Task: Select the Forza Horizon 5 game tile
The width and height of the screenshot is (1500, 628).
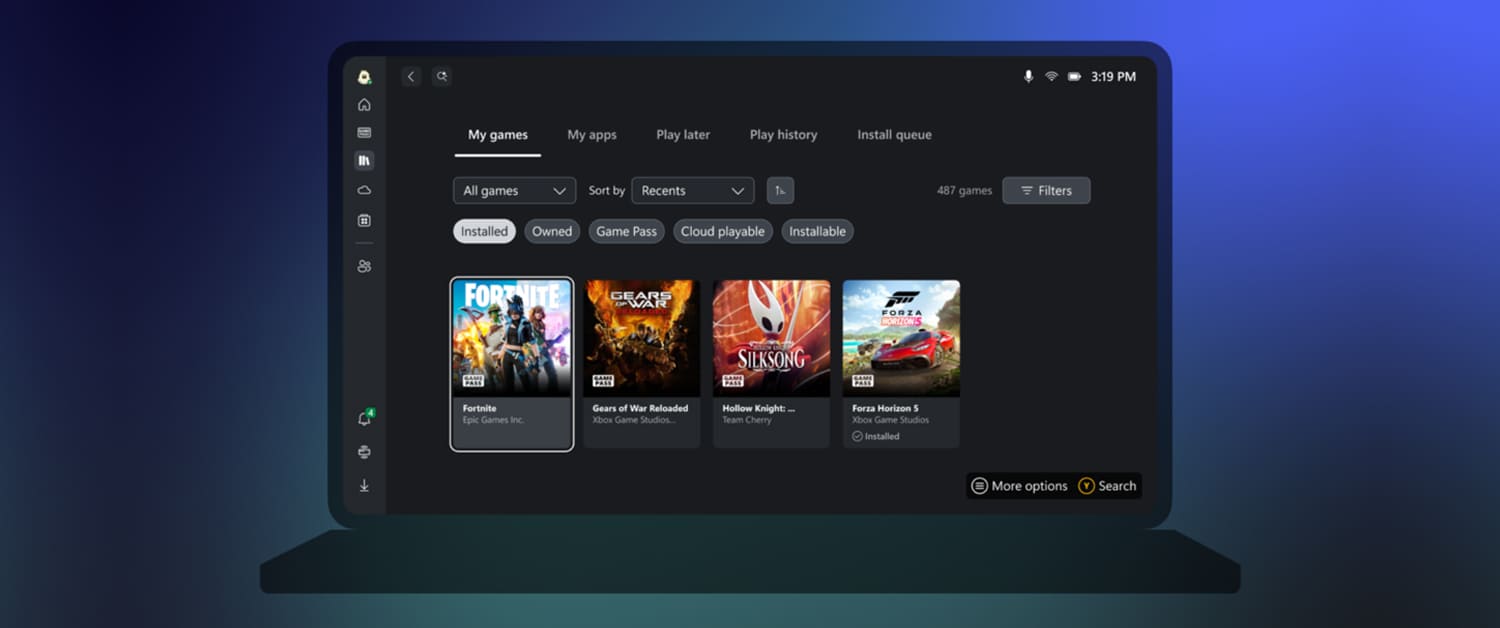Action: coord(901,362)
